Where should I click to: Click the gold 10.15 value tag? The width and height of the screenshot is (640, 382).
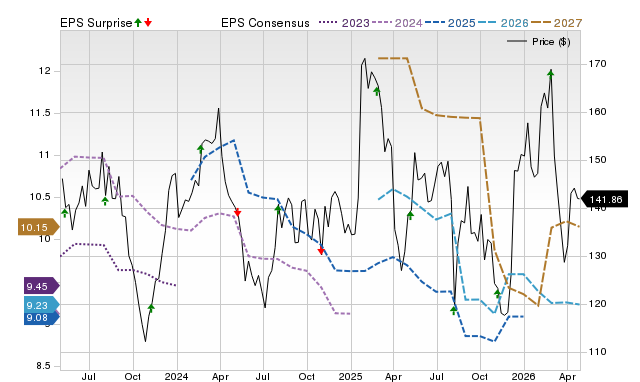click(x=38, y=227)
